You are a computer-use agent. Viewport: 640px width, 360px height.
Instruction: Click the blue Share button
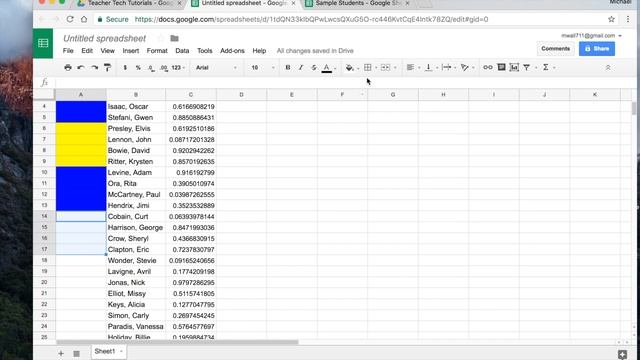point(597,49)
